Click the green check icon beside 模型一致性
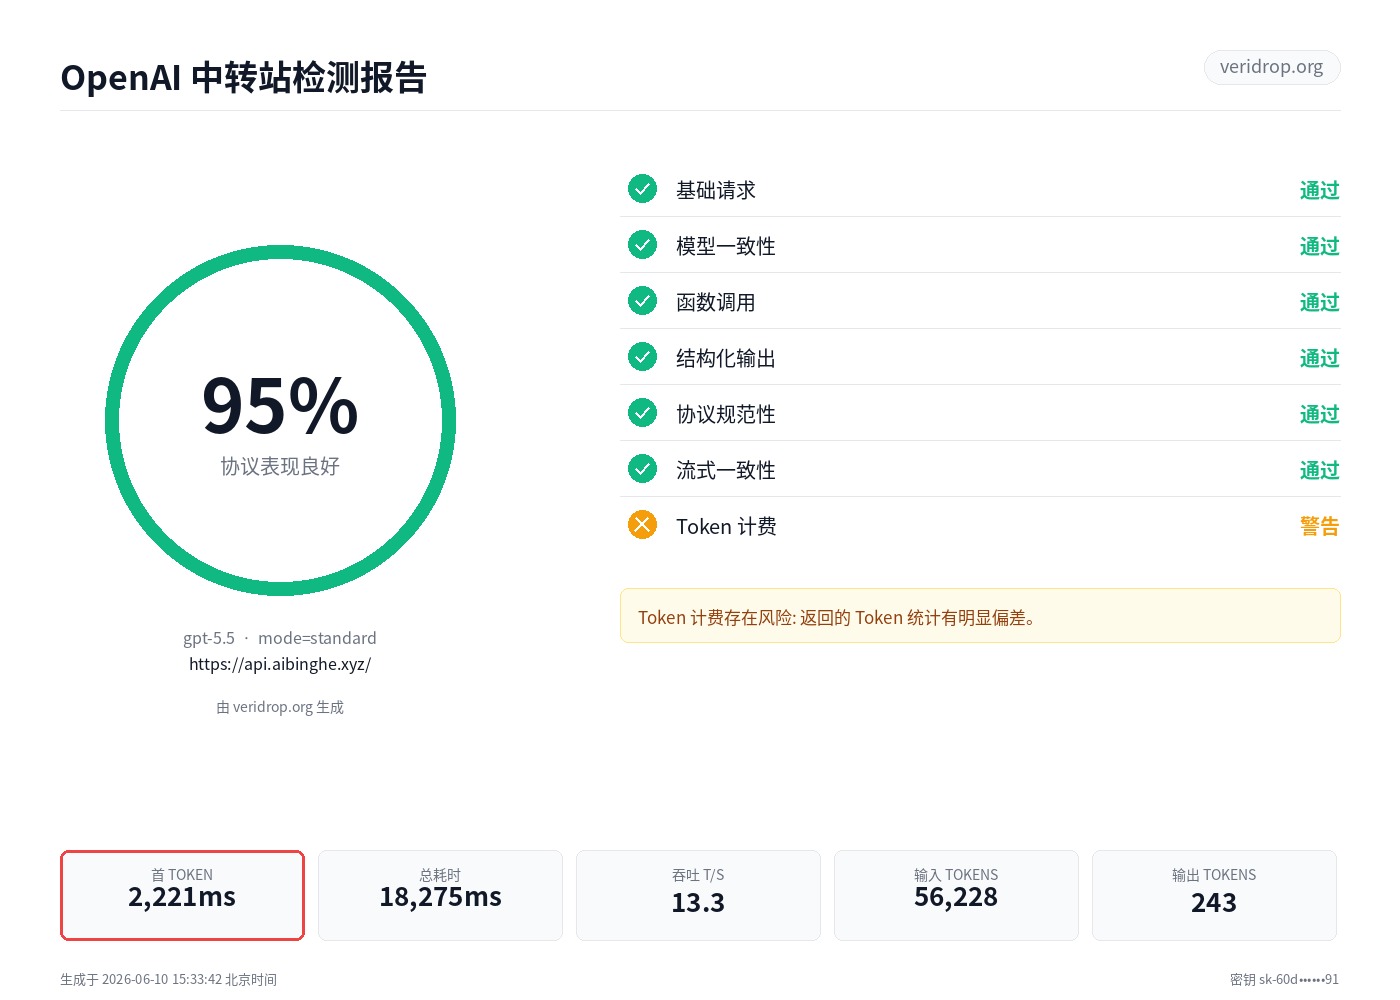Viewport: 1400px width, 1000px height. coord(642,245)
